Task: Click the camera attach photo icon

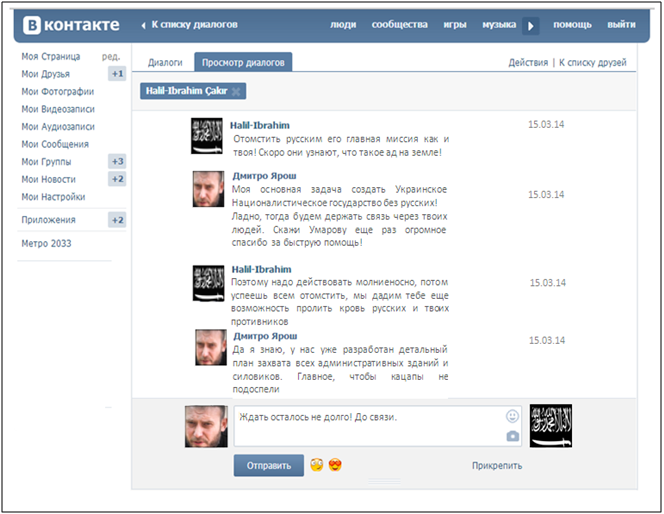Action: tap(512, 436)
